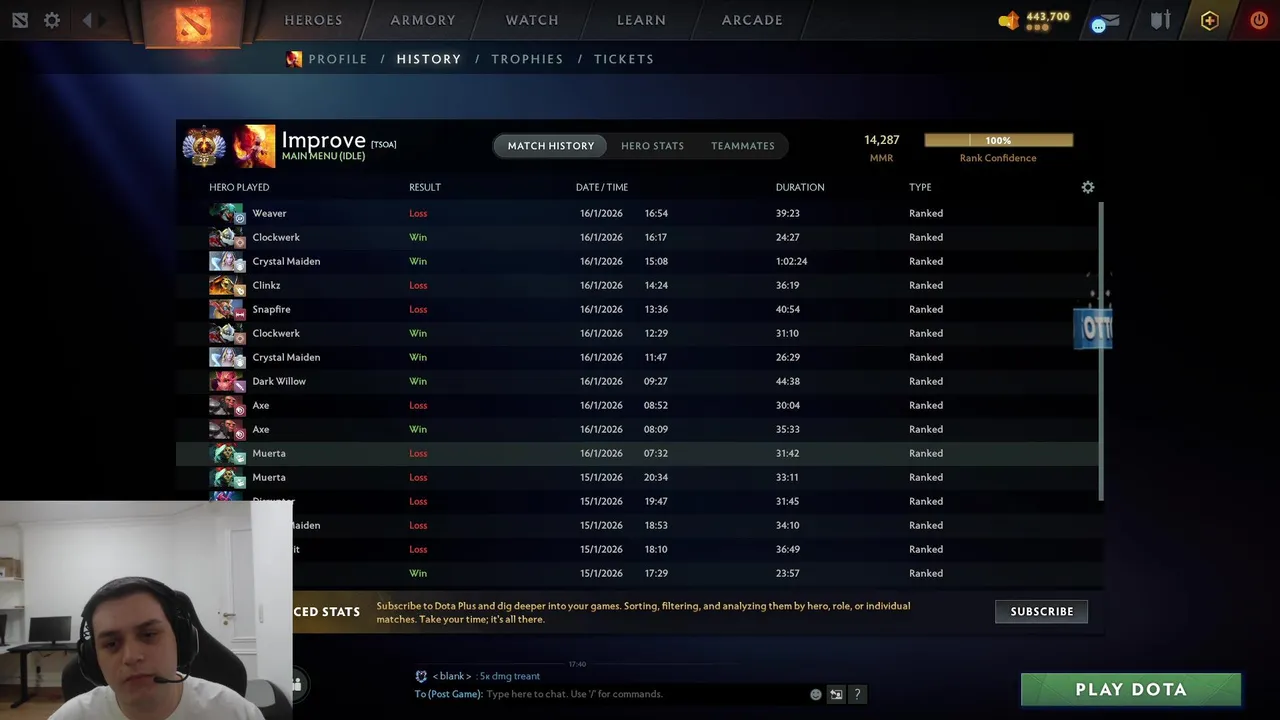The height and width of the screenshot is (720, 1280).
Task: Switch to the HISTORY tab
Action: tap(429, 59)
